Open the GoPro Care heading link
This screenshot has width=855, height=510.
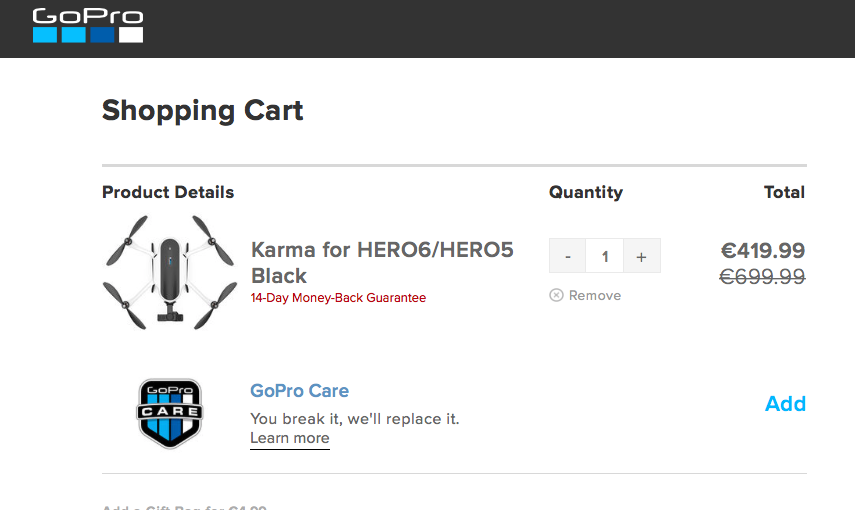tap(299, 391)
